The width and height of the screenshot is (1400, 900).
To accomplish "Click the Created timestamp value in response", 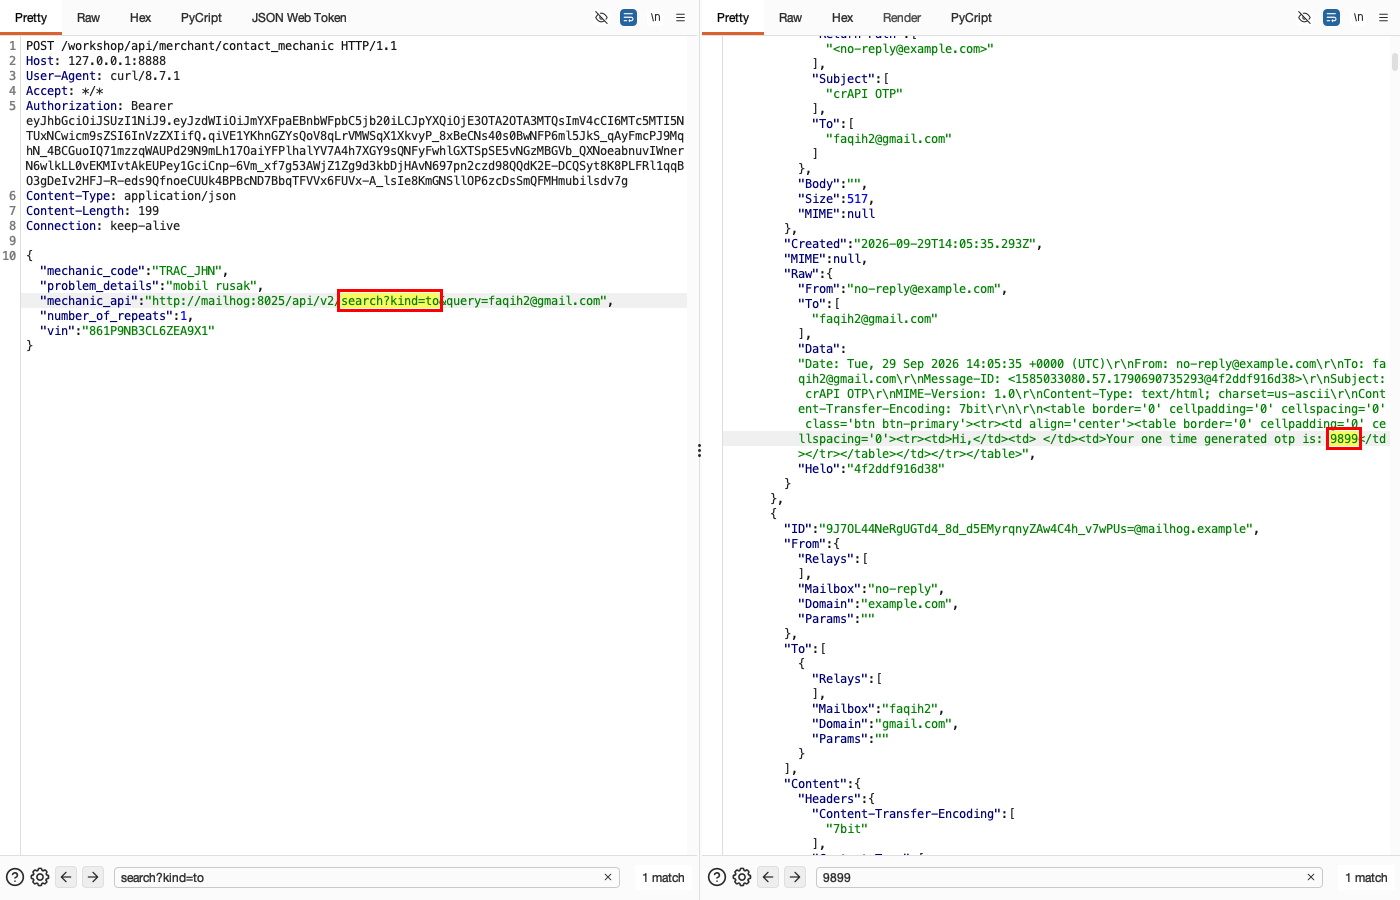I will pos(947,244).
